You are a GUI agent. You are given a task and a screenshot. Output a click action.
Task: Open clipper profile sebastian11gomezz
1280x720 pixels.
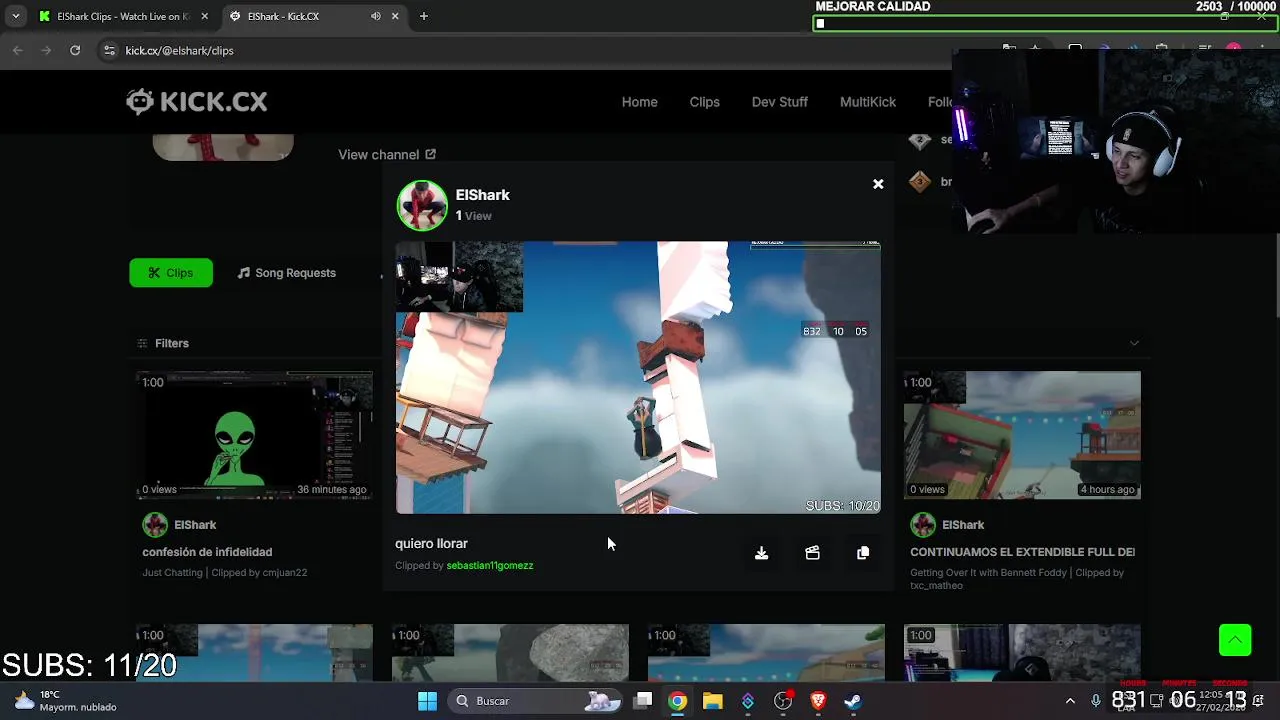490,566
